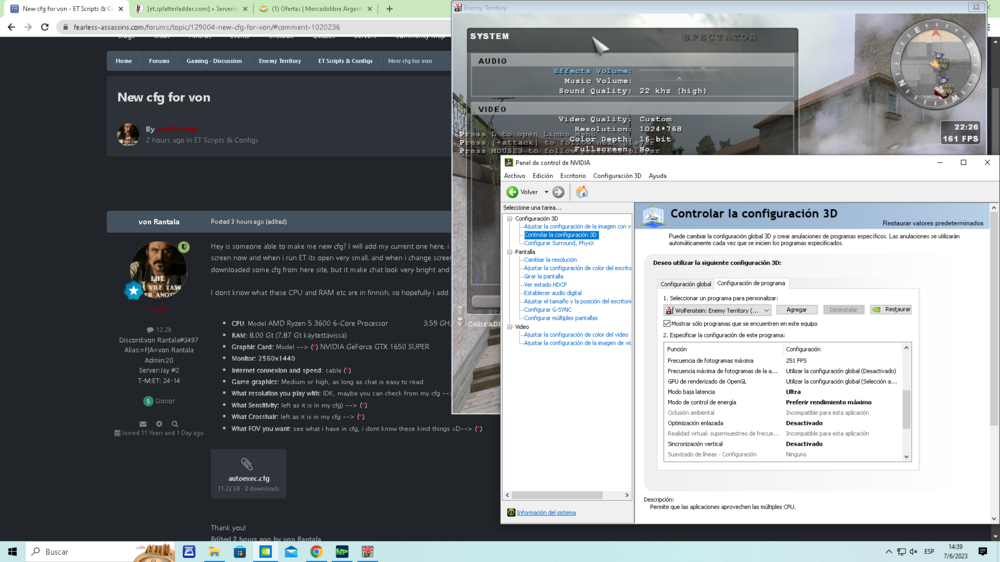
Task: Click task tree horizontal scrollbar right arrow
Action: coord(627,495)
